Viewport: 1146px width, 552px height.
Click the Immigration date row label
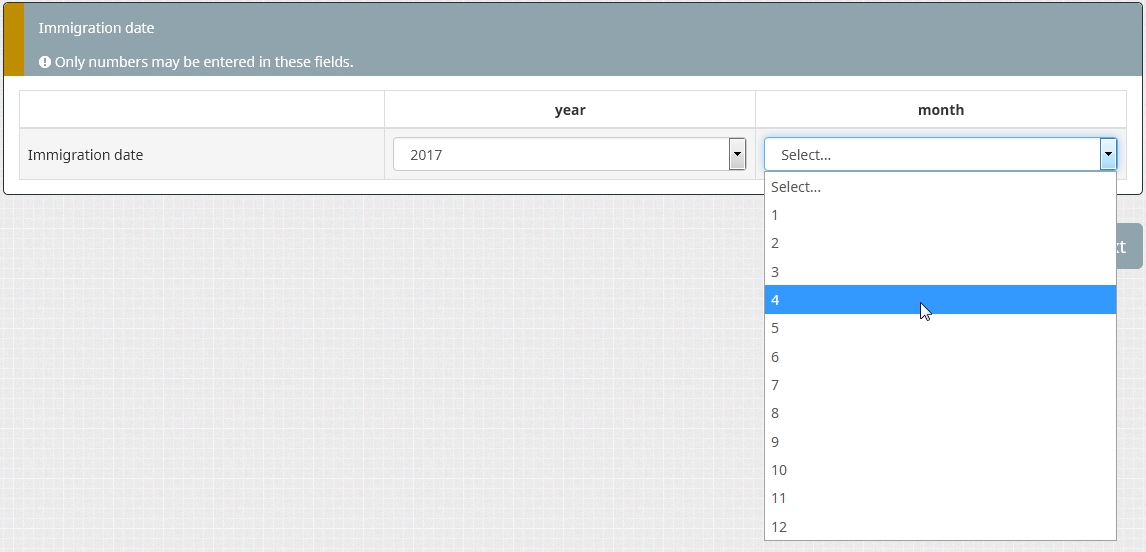(86, 155)
